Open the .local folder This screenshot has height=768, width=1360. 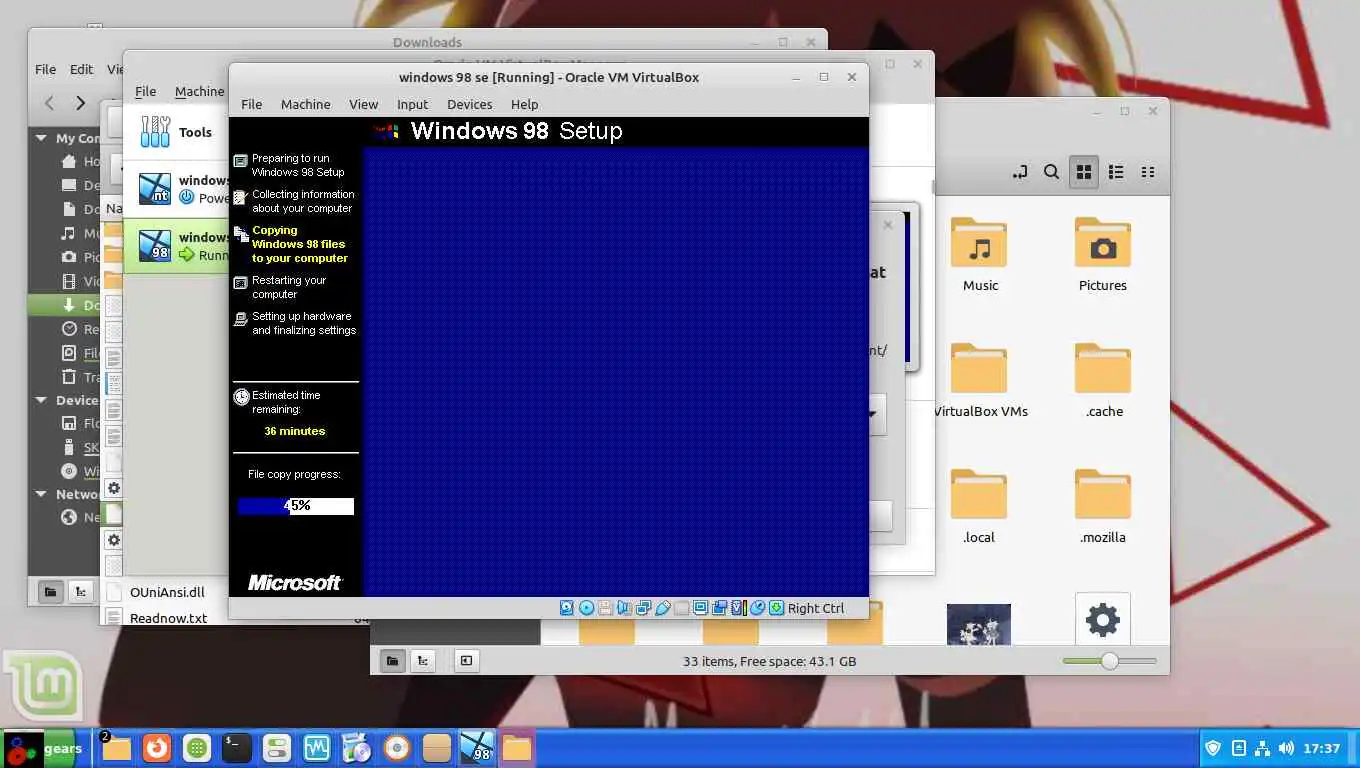[979, 506]
